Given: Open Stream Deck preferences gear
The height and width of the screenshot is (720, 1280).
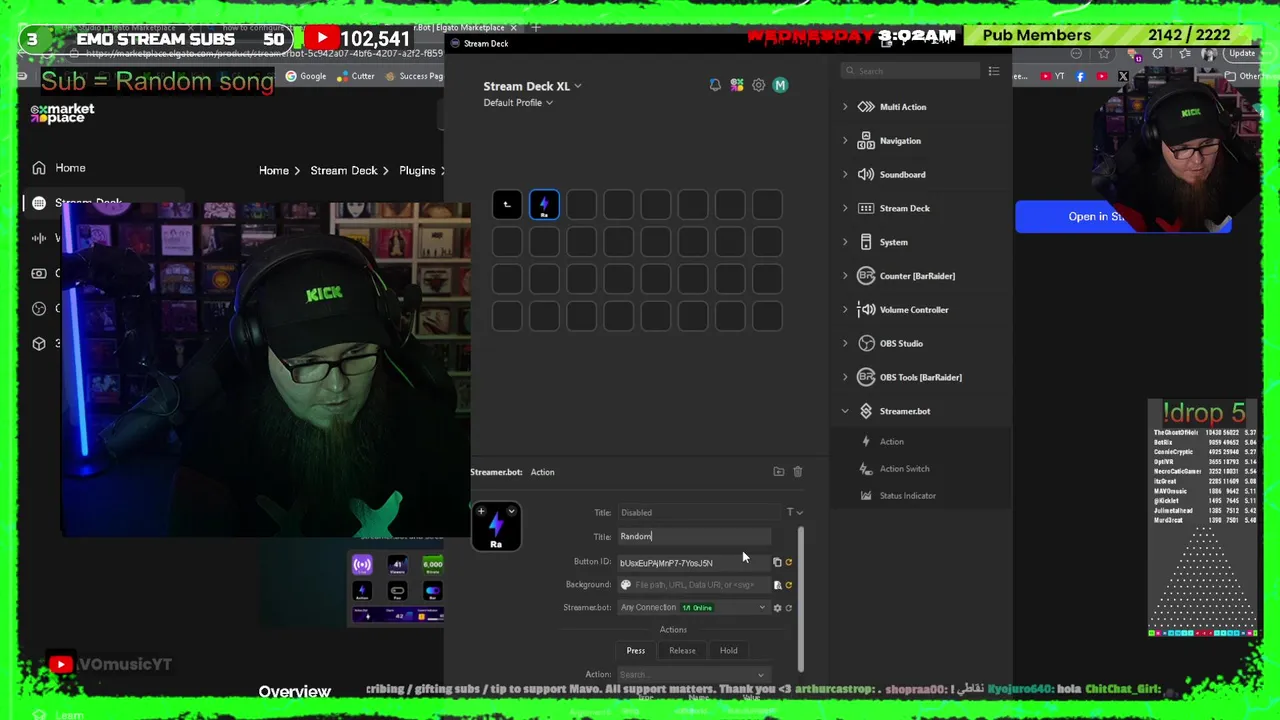Looking at the screenshot, I should (x=758, y=86).
